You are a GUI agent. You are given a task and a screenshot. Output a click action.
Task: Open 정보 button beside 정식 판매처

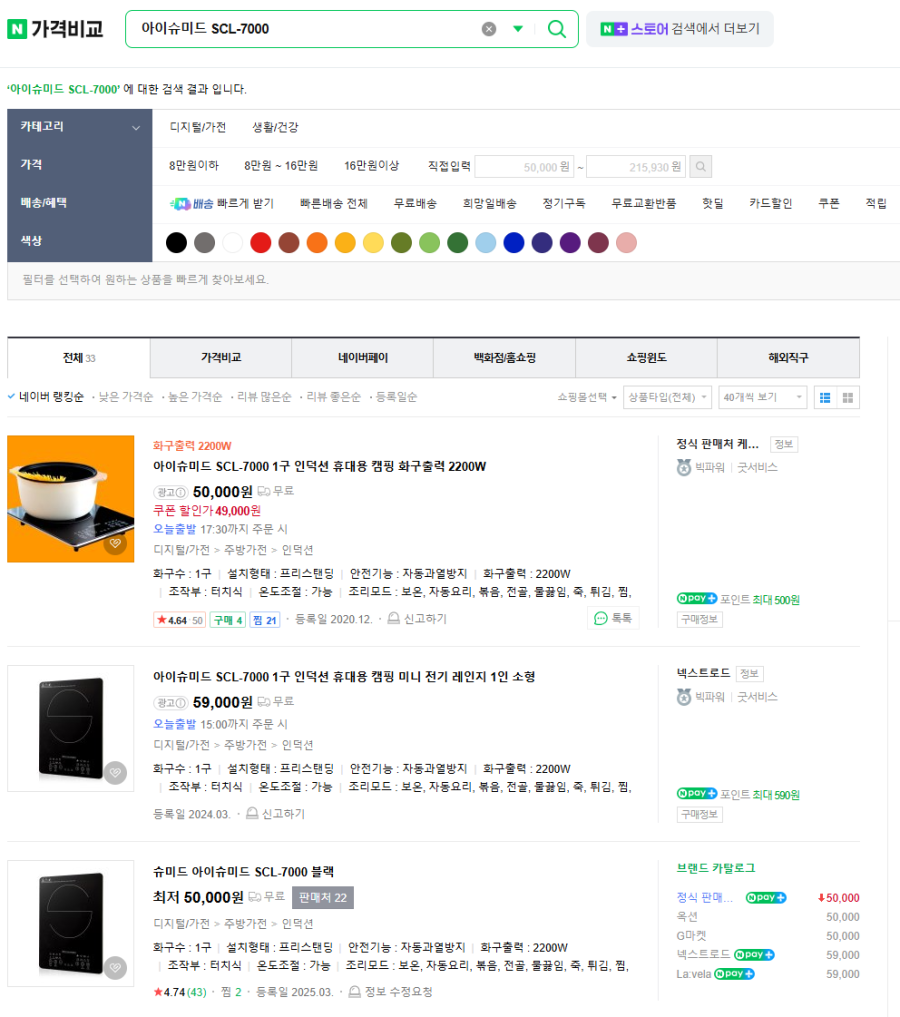(x=784, y=444)
